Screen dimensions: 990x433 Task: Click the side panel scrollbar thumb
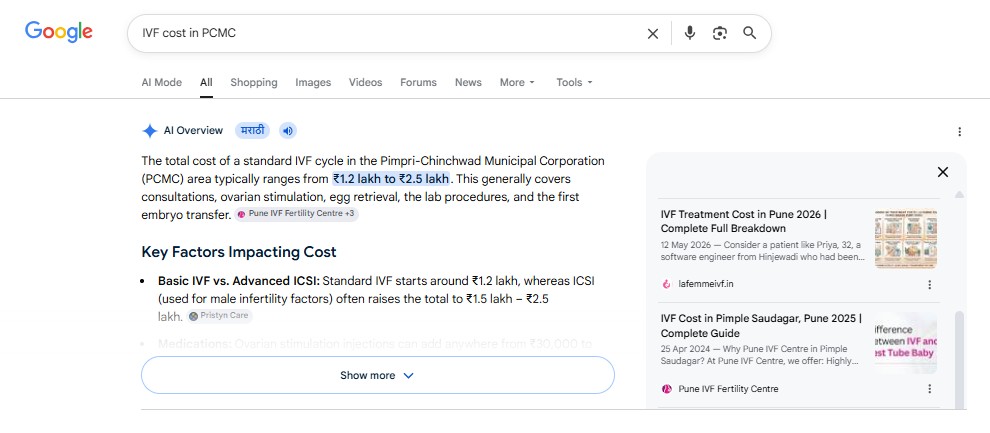click(x=959, y=360)
